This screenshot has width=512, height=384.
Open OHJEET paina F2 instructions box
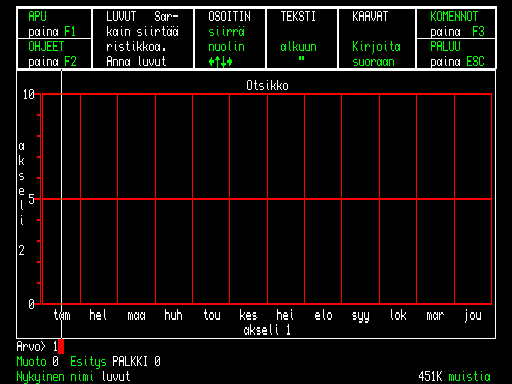click(x=54, y=54)
